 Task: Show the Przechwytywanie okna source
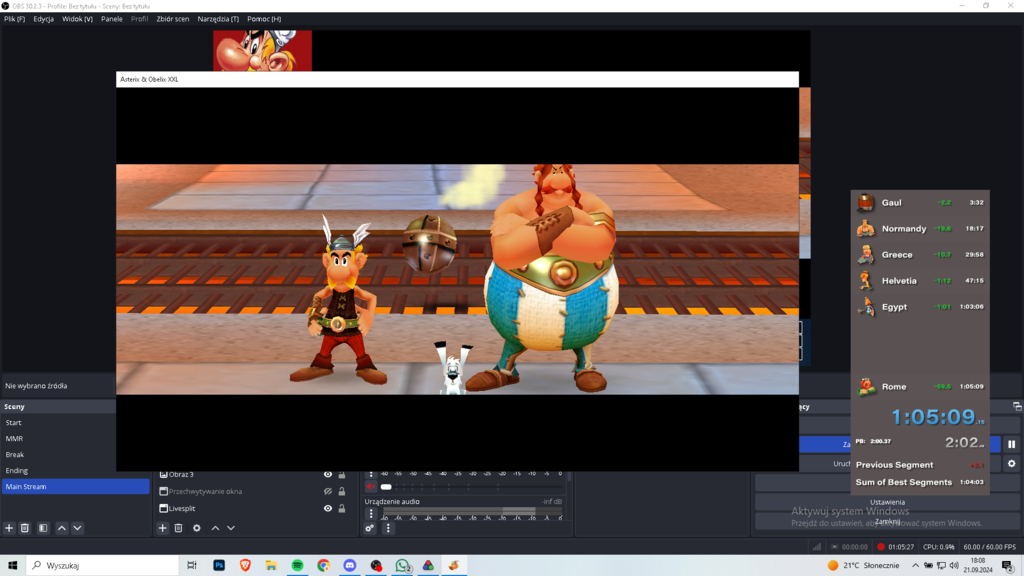pyautogui.click(x=328, y=491)
